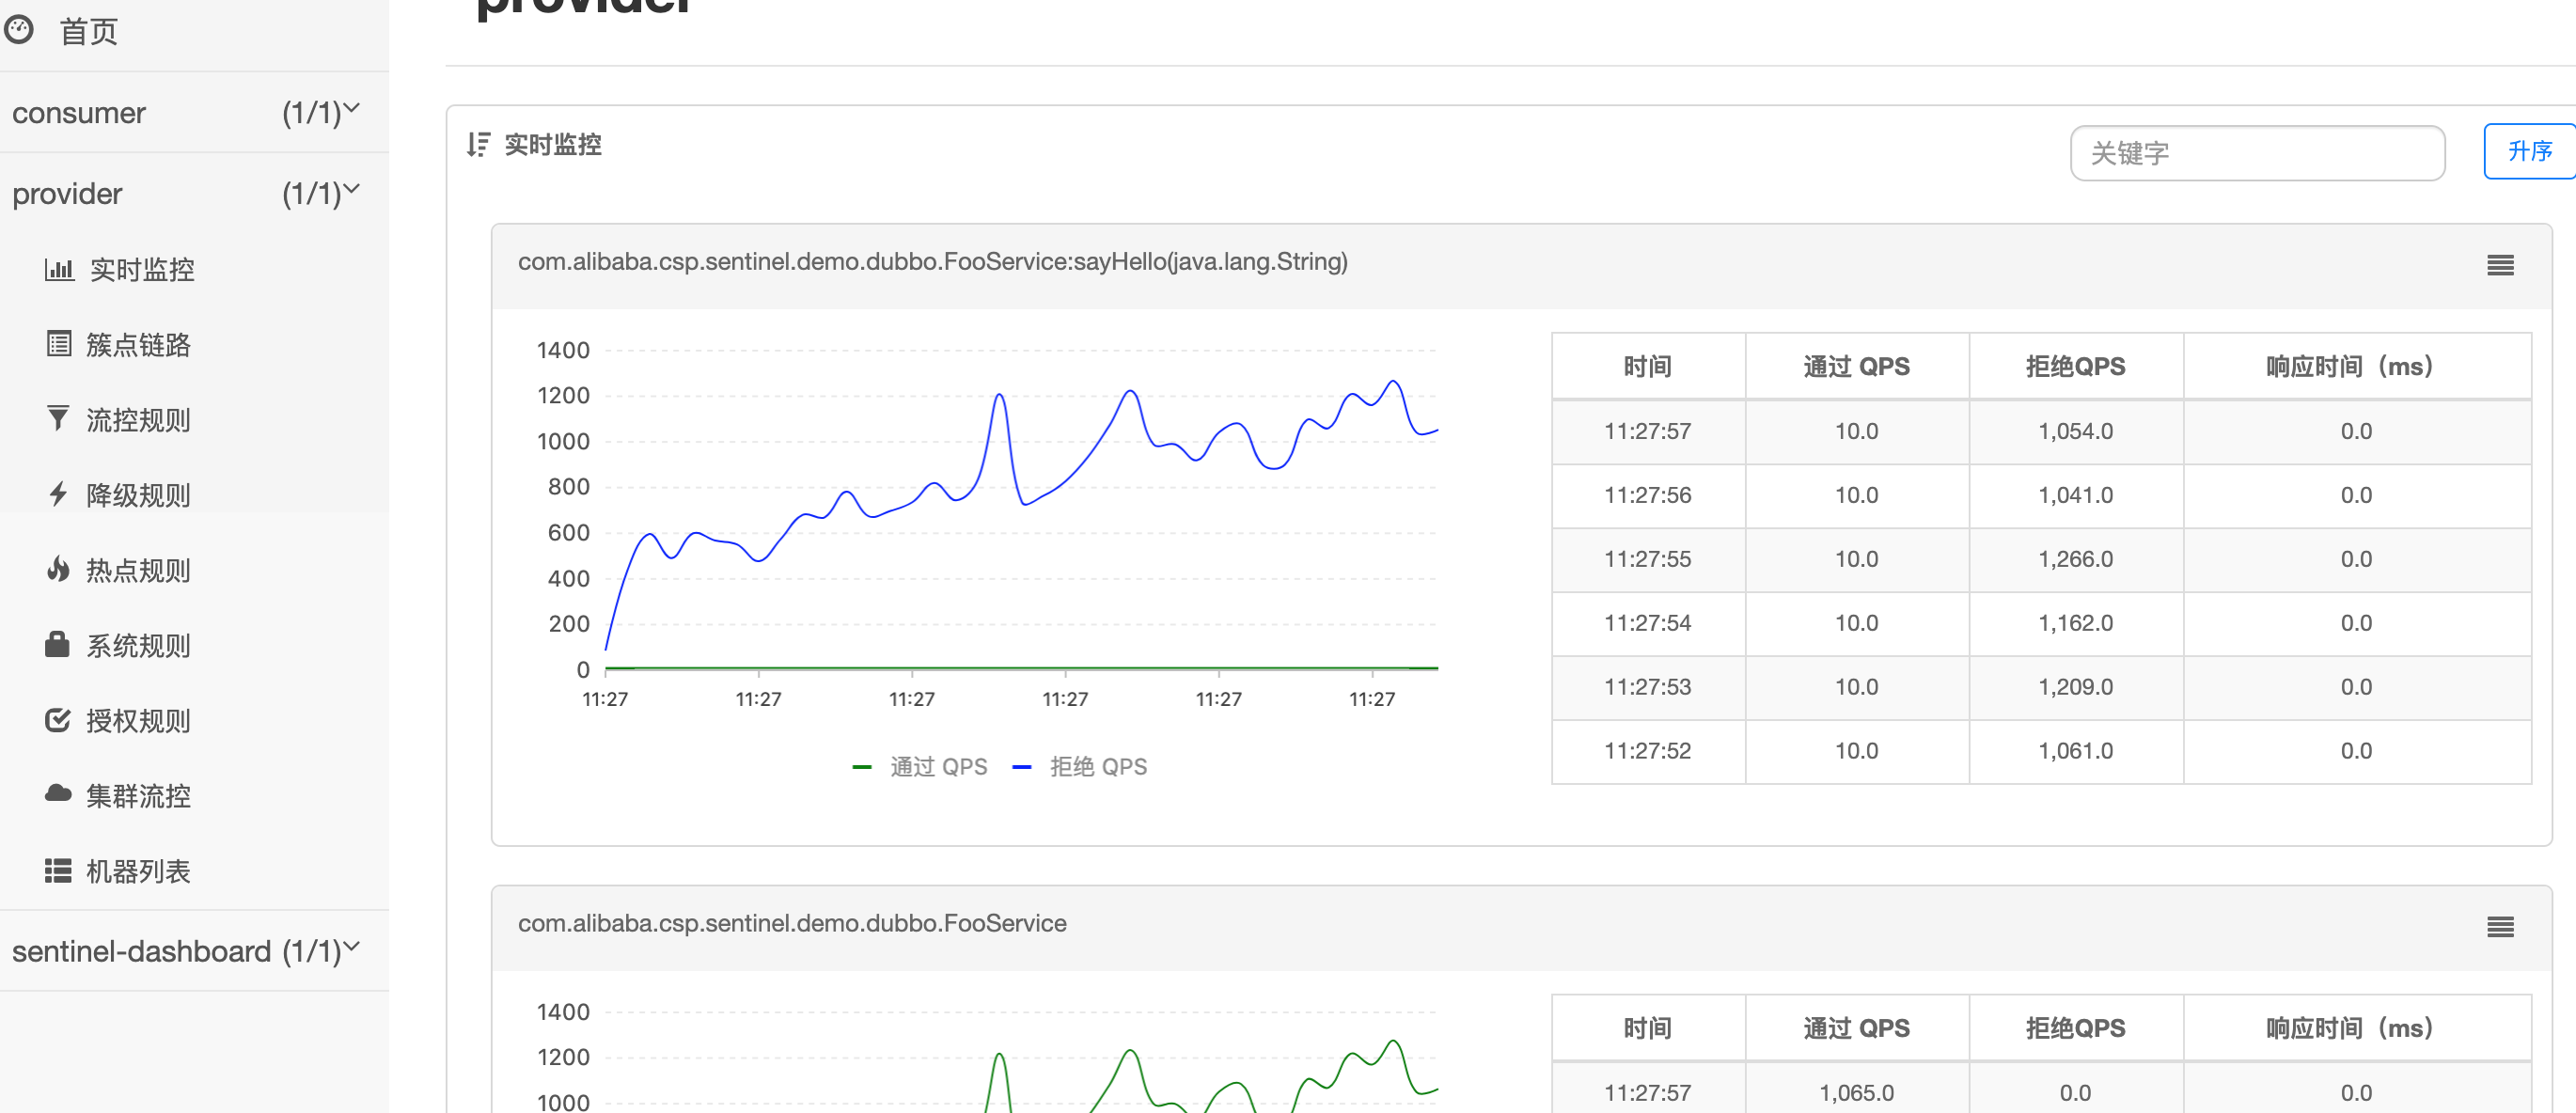Click the list icon for 机器列表
This screenshot has height=1113, width=2576.
(58, 871)
